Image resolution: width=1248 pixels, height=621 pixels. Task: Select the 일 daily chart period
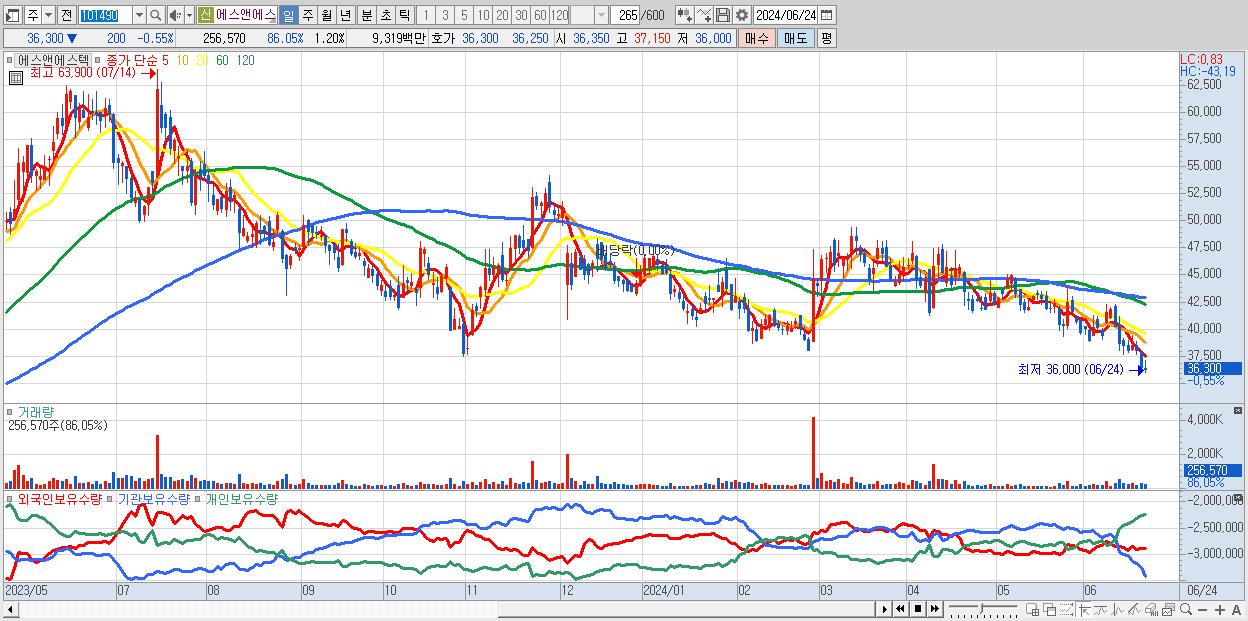[288, 16]
